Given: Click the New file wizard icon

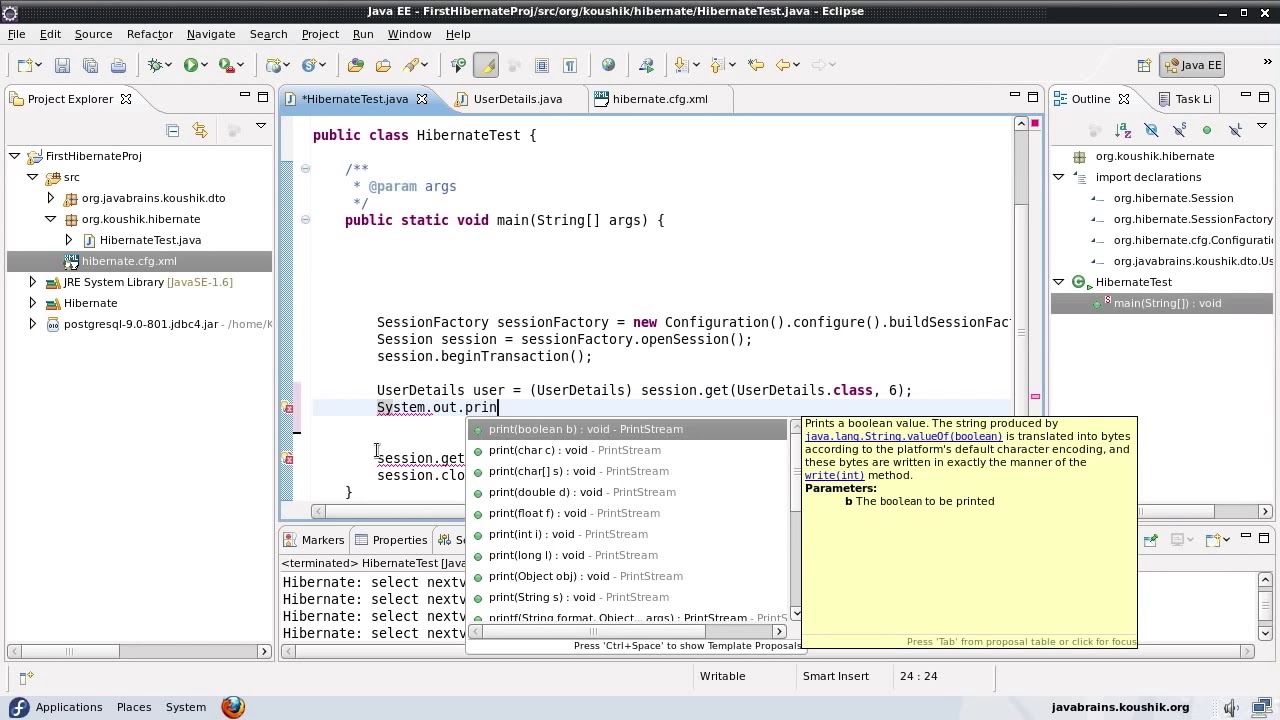Looking at the screenshot, I should (x=24, y=65).
